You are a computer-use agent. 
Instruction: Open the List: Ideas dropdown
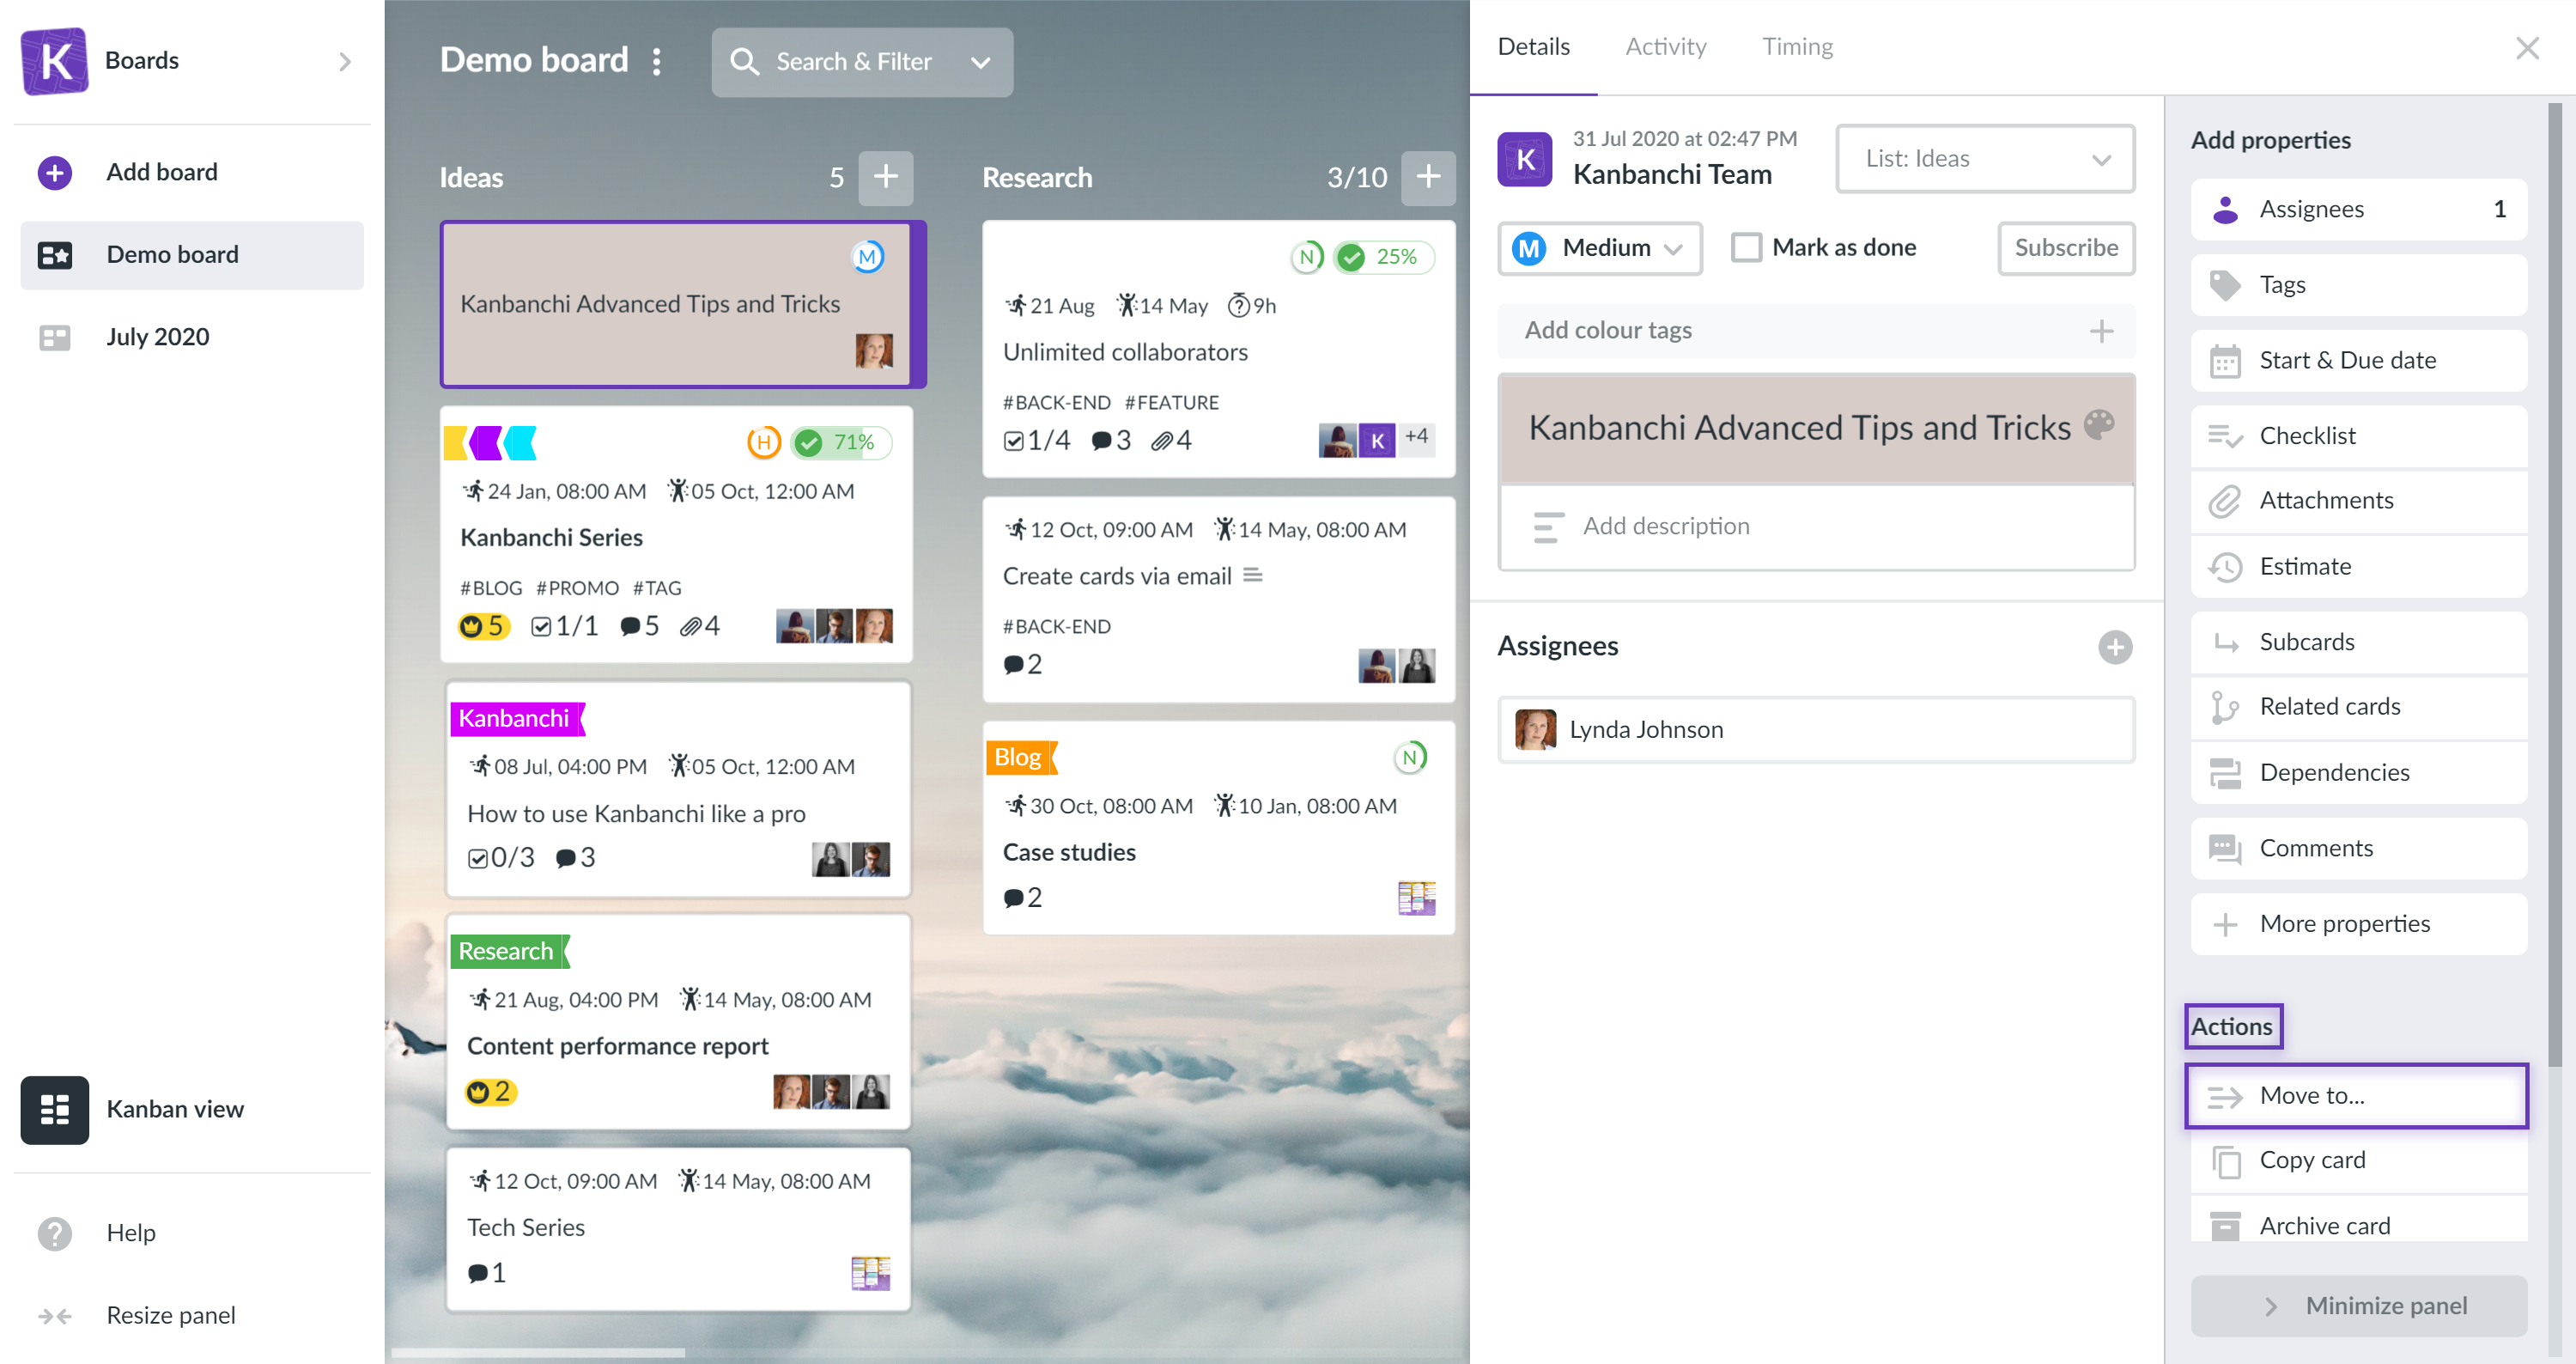coord(1986,159)
